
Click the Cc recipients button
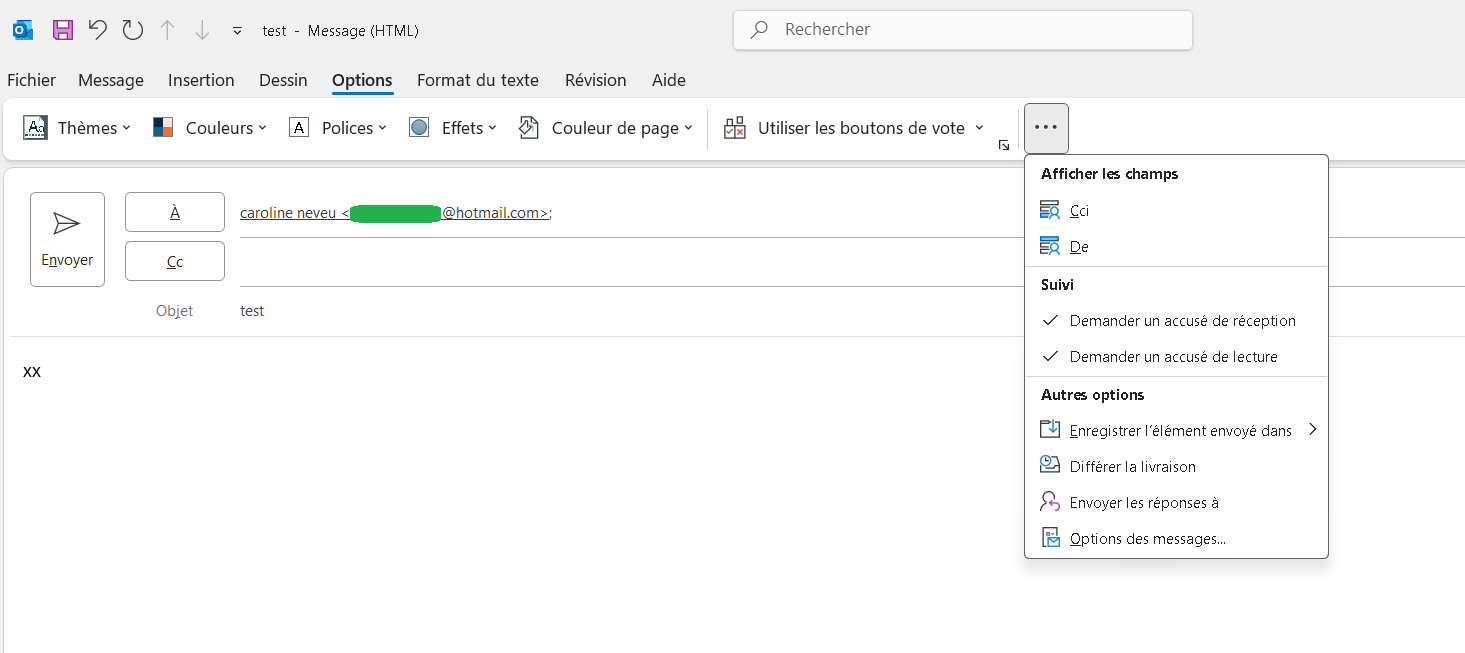175,262
